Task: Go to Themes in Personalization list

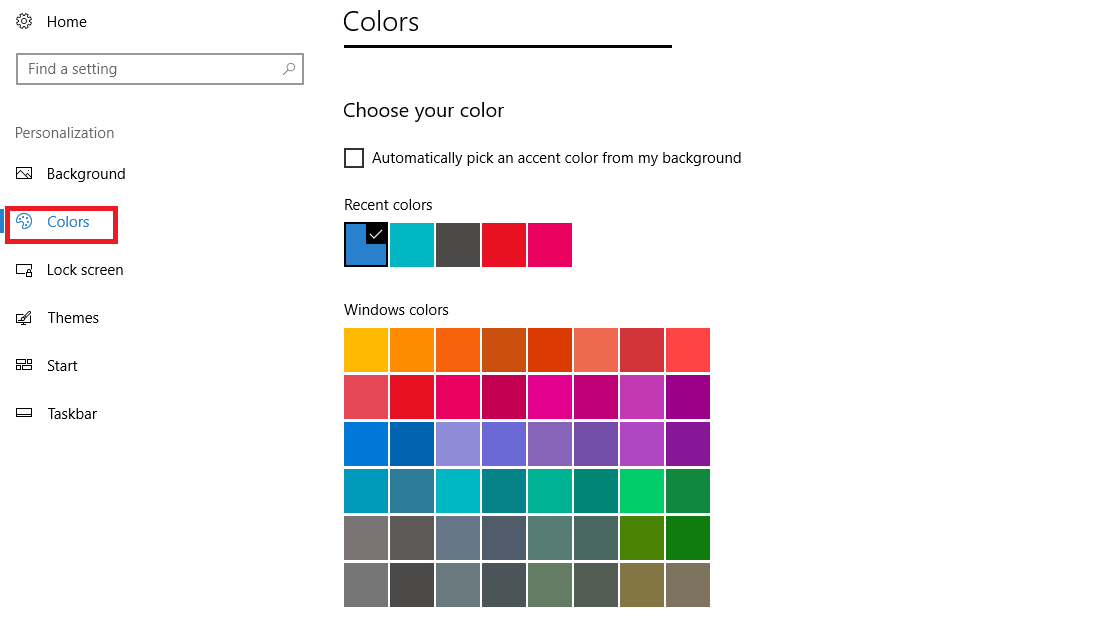Action: tap(73, 317)
